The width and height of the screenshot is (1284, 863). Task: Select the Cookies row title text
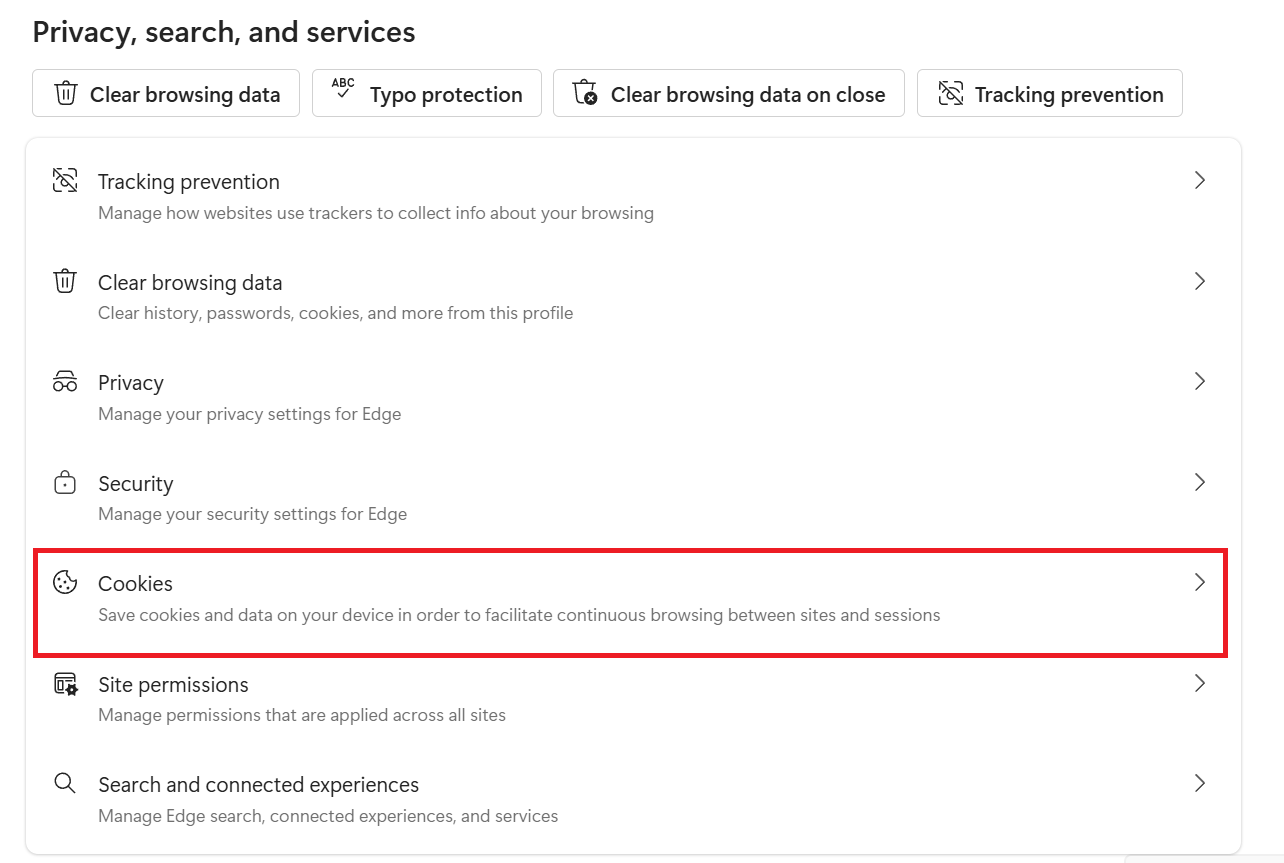click(135, 584)
